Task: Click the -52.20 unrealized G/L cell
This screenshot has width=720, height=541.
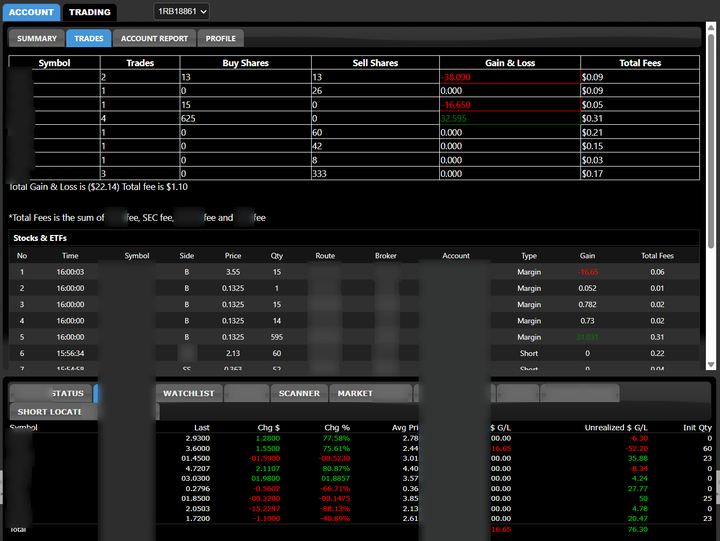Action: (637, 448)
